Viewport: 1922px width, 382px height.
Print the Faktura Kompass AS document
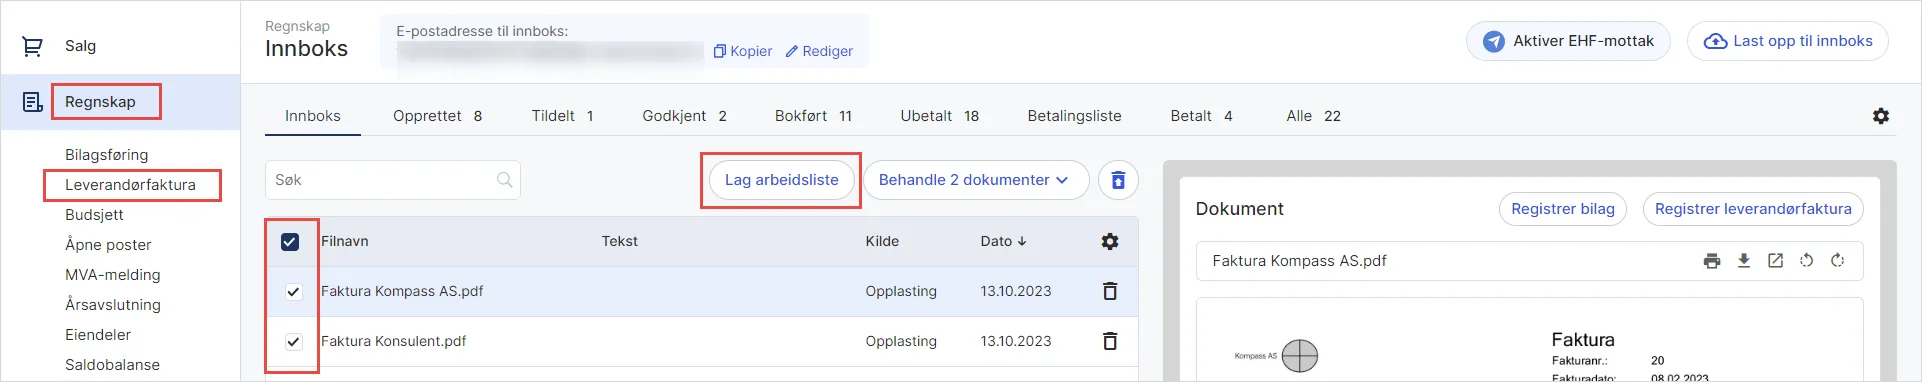[1712, 261]
